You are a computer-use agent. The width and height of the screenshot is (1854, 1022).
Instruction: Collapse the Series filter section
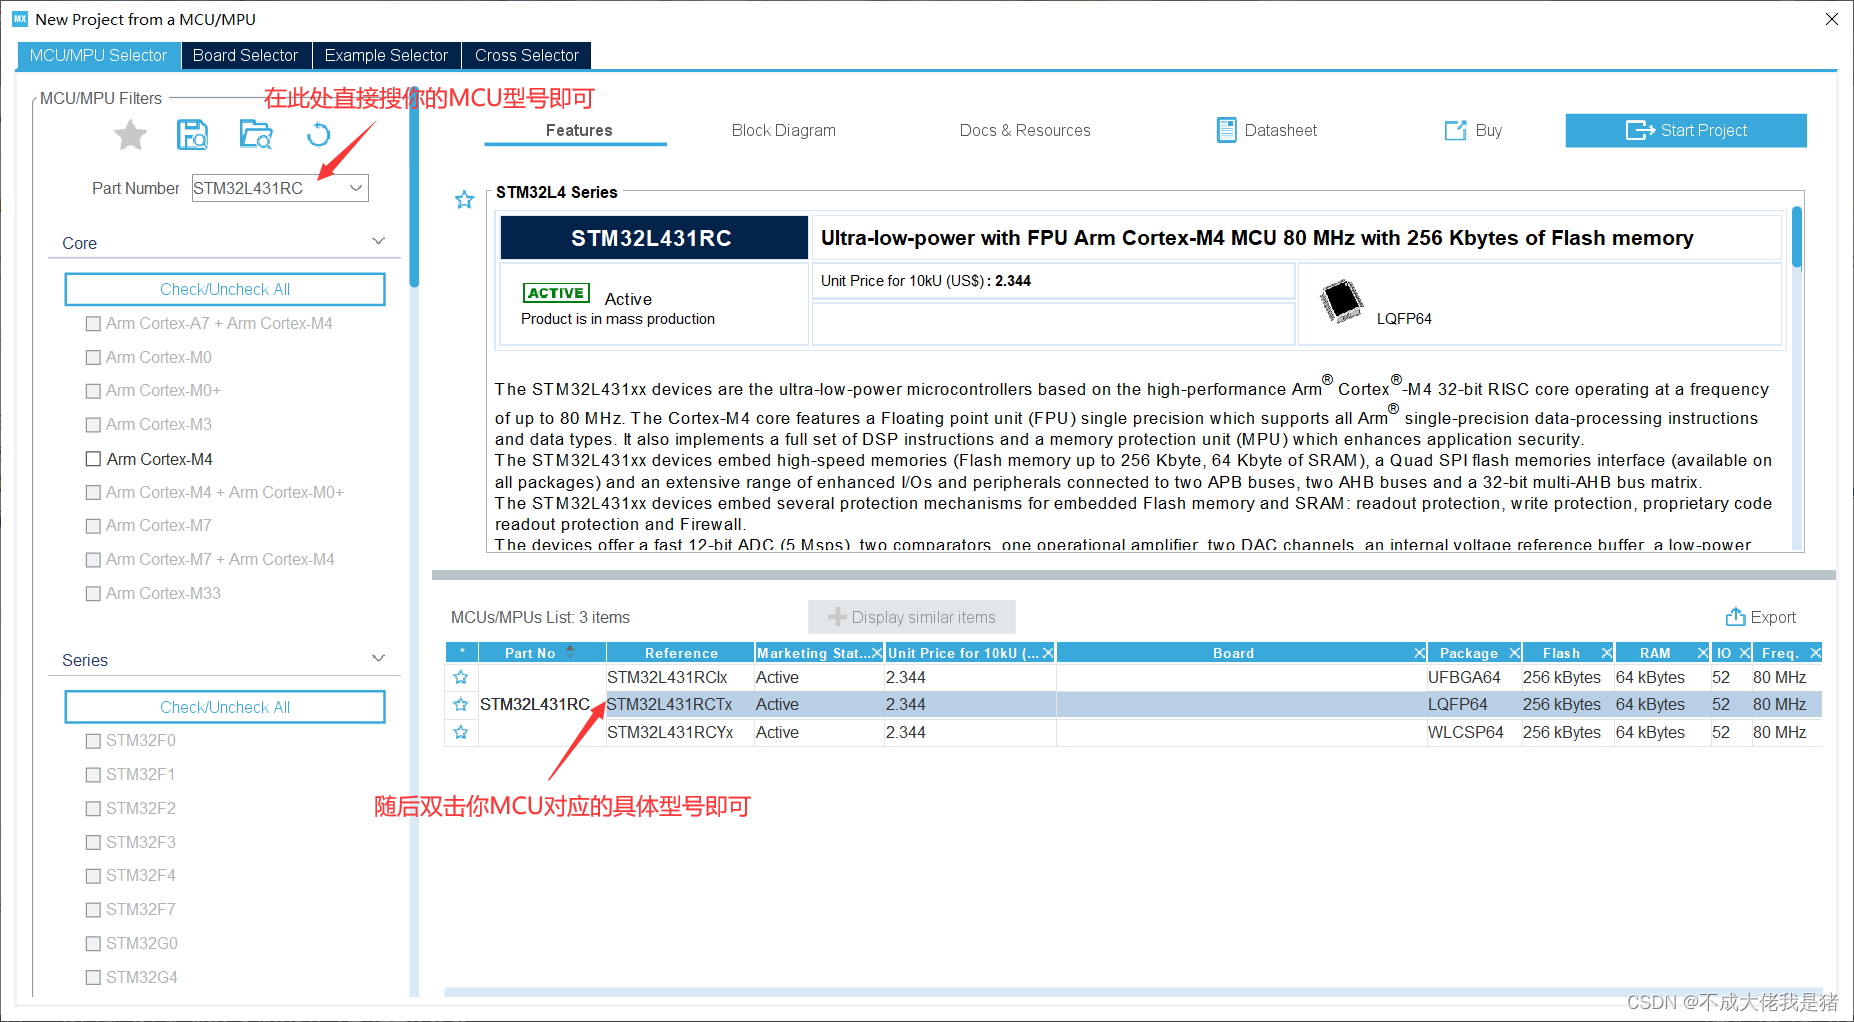coord(378,658)
